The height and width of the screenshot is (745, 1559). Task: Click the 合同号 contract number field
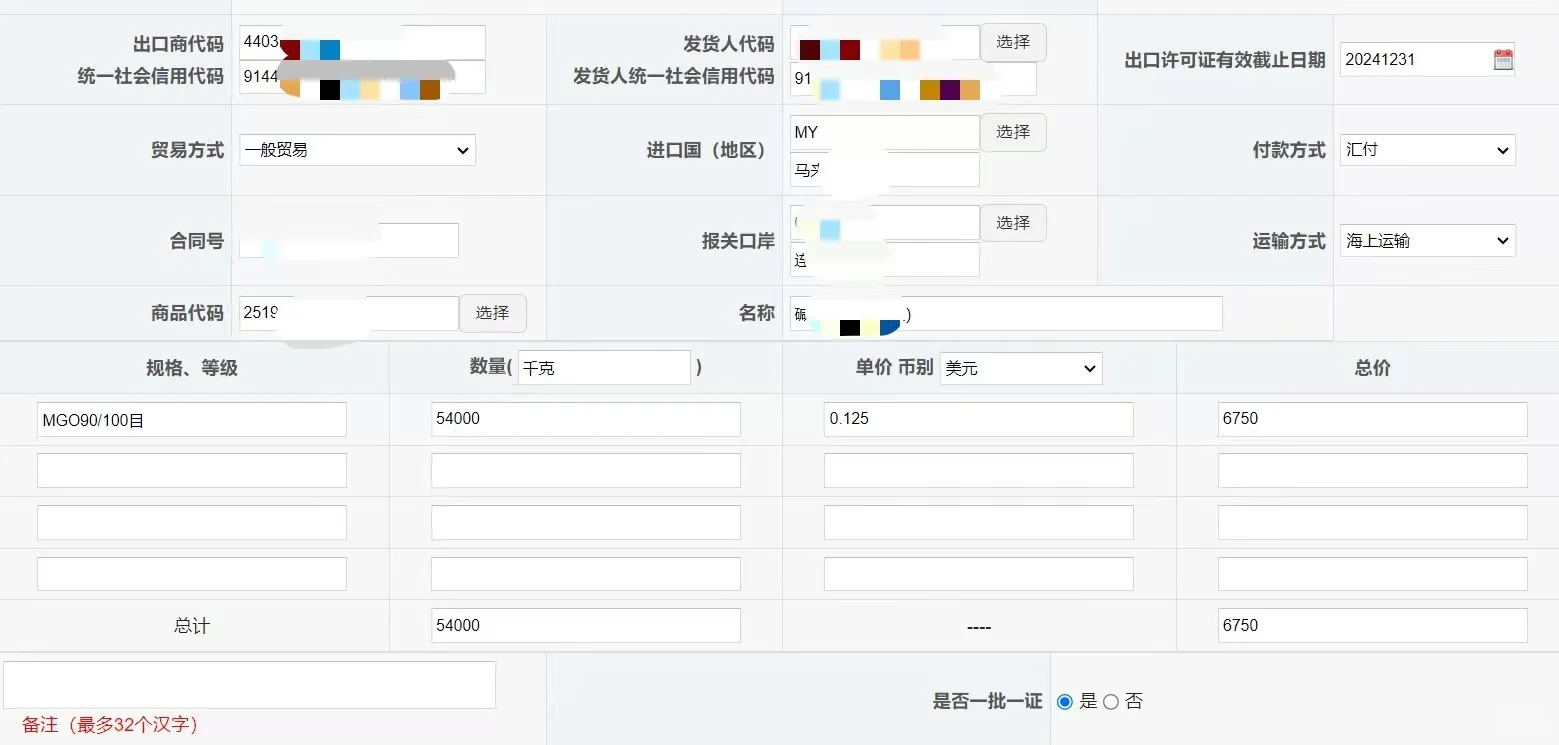tap(348, 240)
